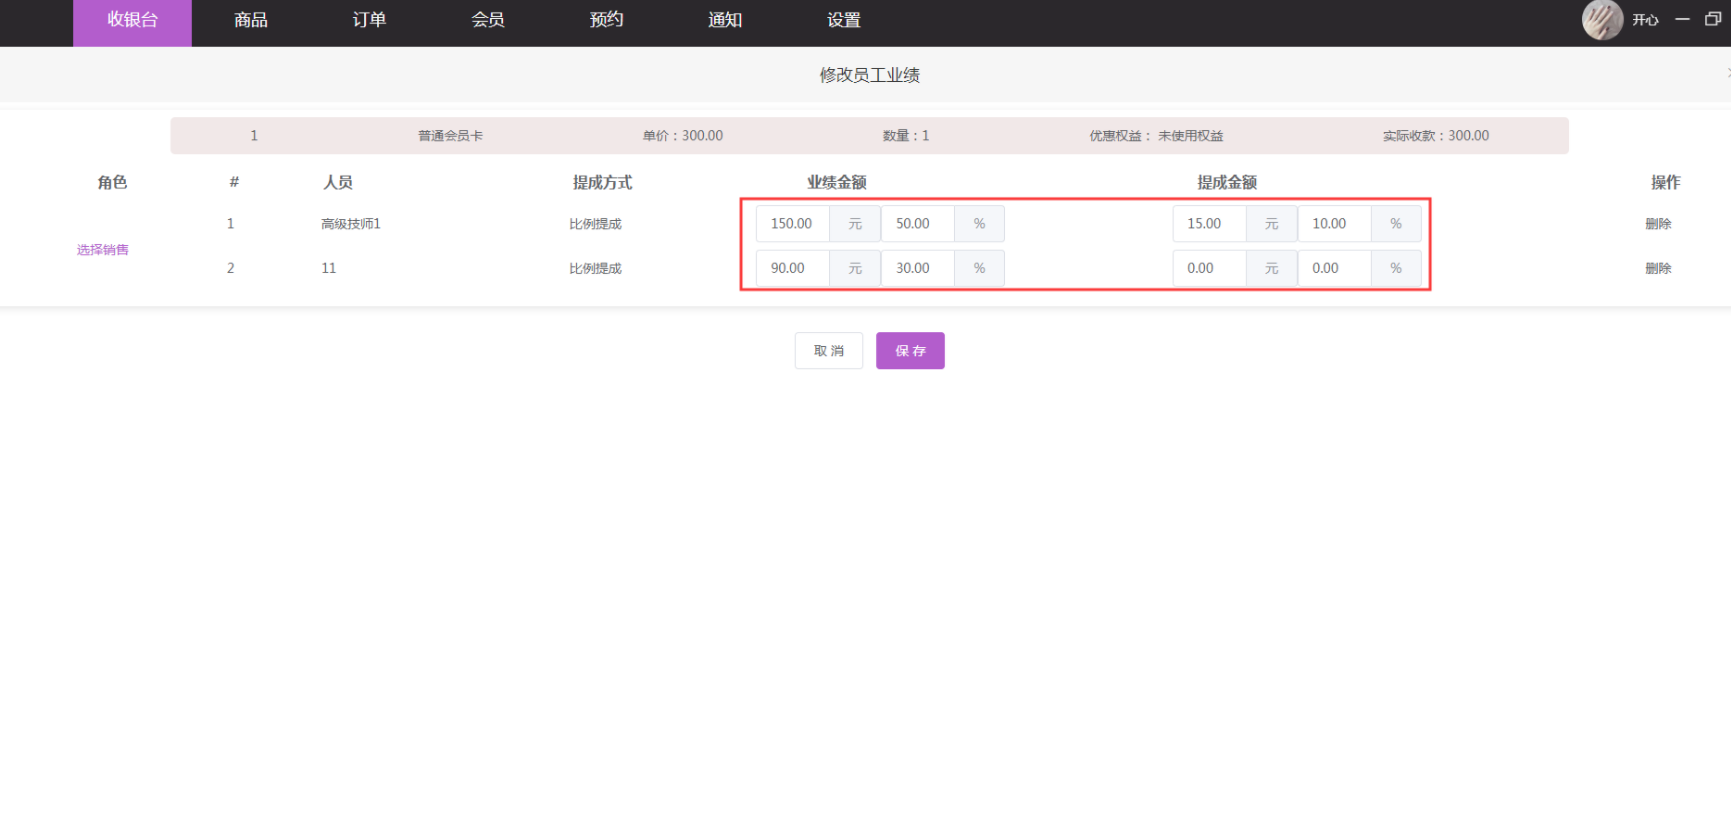Screen dimensions: 1731x835
Task: Click the user avatar picture
Action: click(1602, 20)
